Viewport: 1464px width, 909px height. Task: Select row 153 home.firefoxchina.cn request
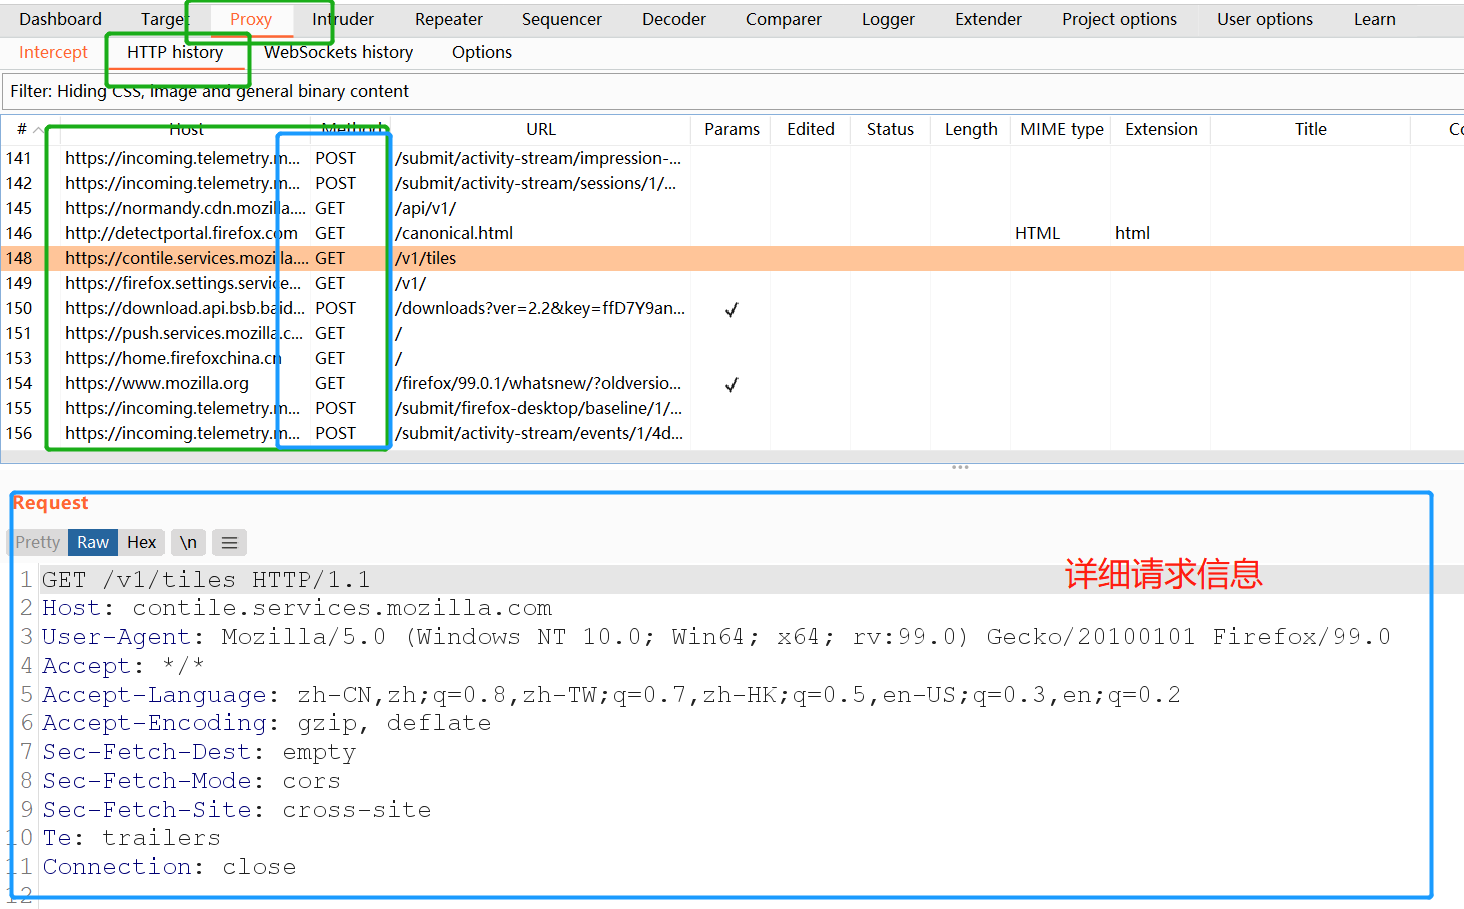[x=732, y=358]
